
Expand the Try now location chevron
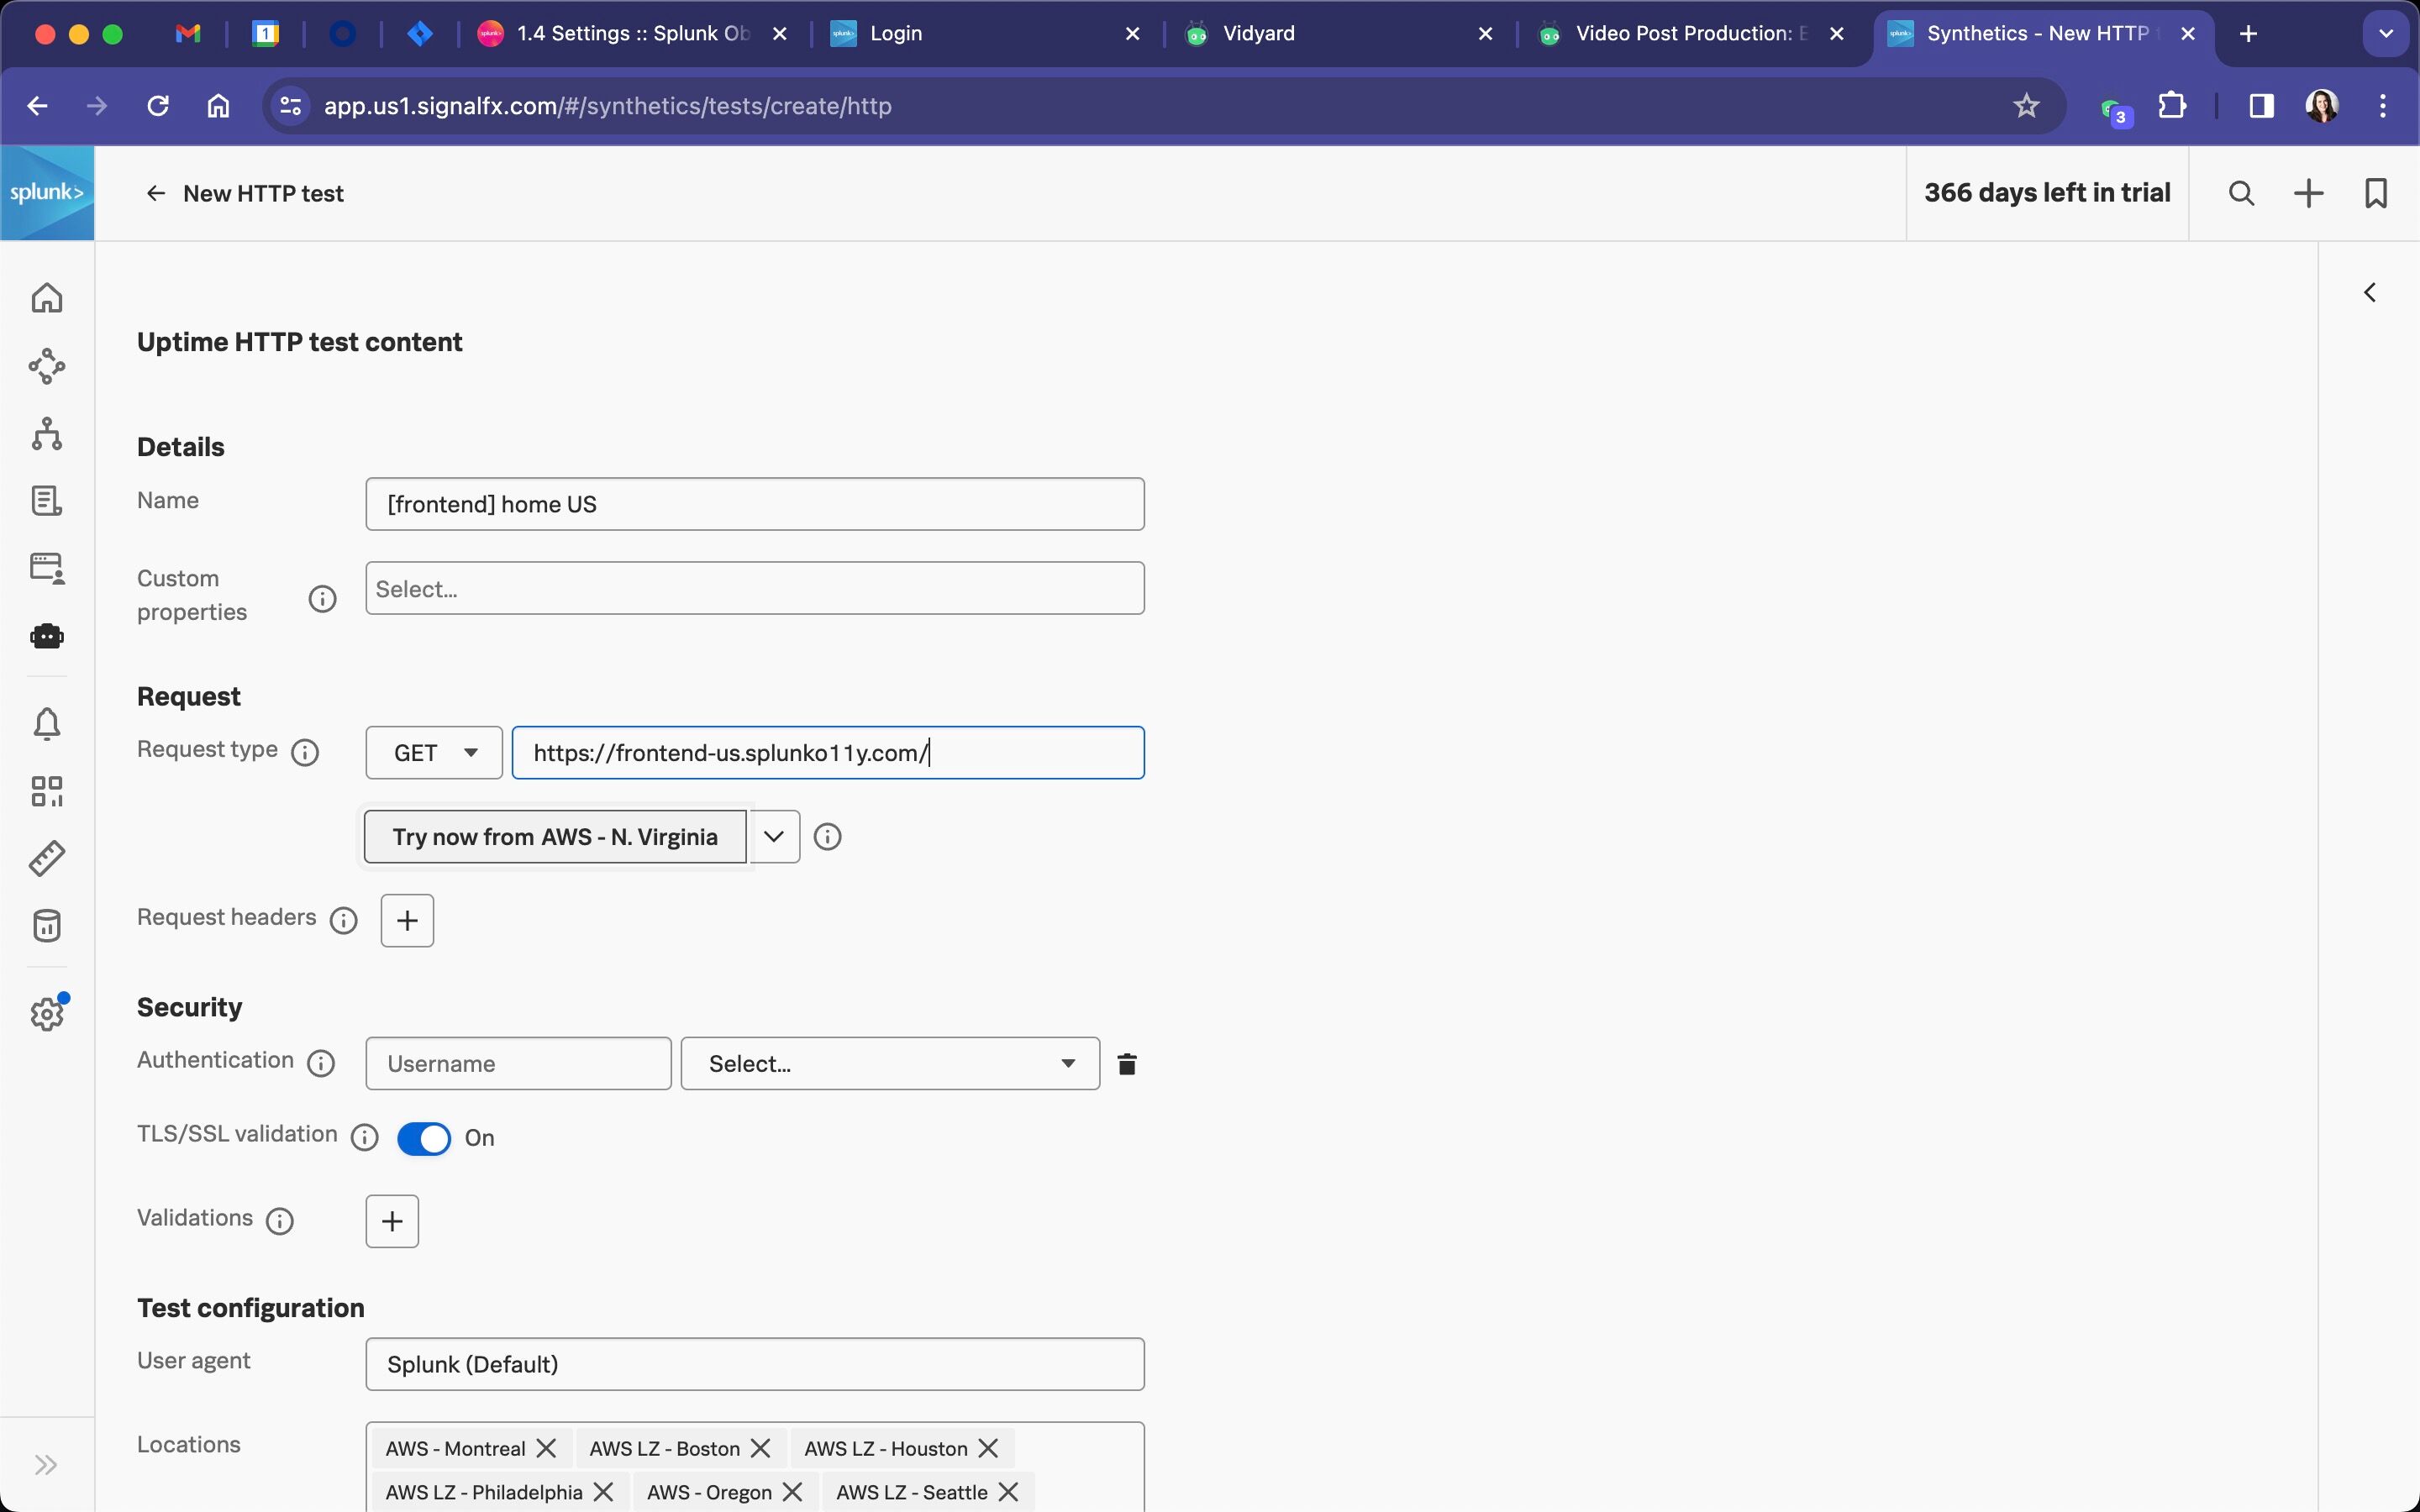774,837
